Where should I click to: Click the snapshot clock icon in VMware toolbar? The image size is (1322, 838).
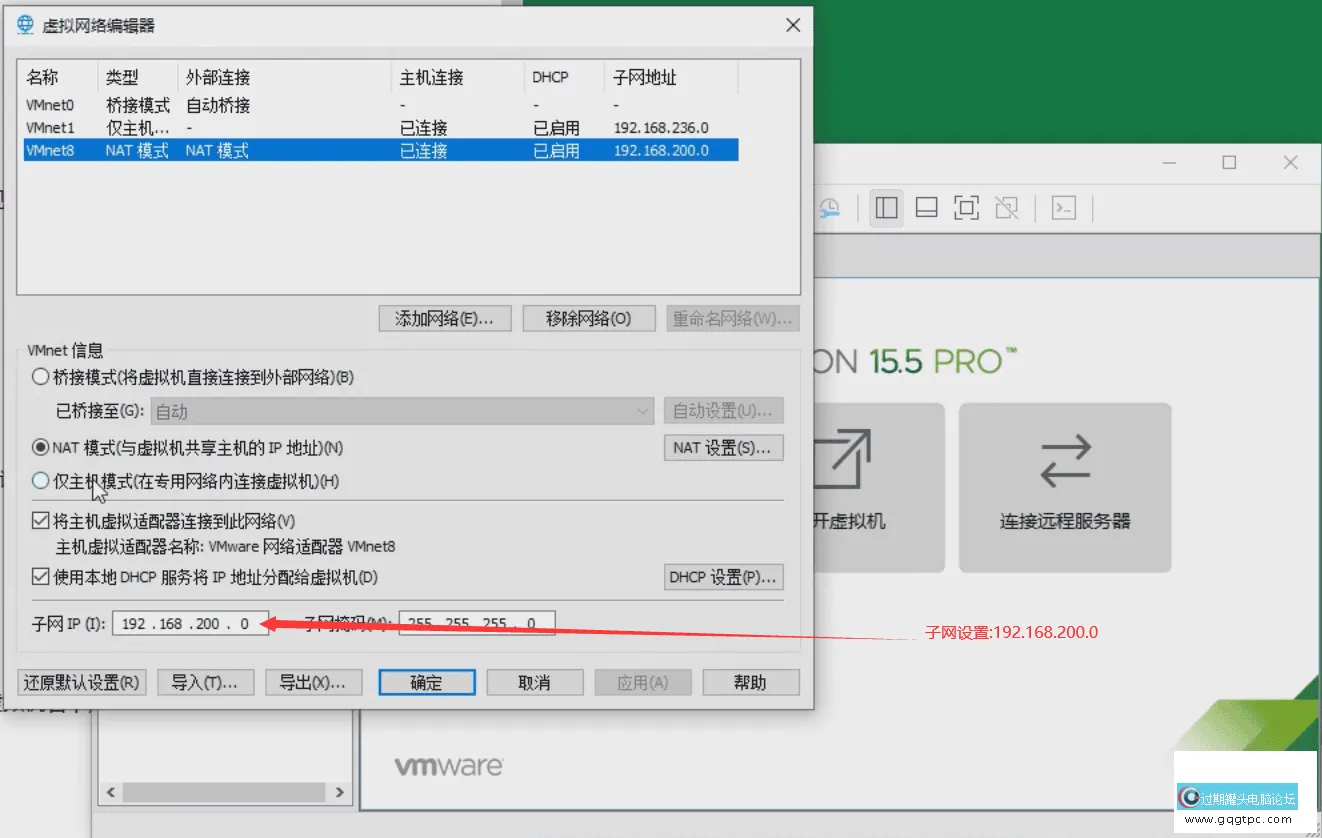[x=830, y=207]
